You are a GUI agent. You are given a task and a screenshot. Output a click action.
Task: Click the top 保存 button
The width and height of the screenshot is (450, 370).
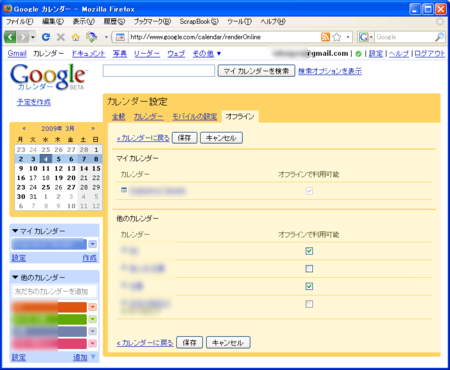pos(184,138)
